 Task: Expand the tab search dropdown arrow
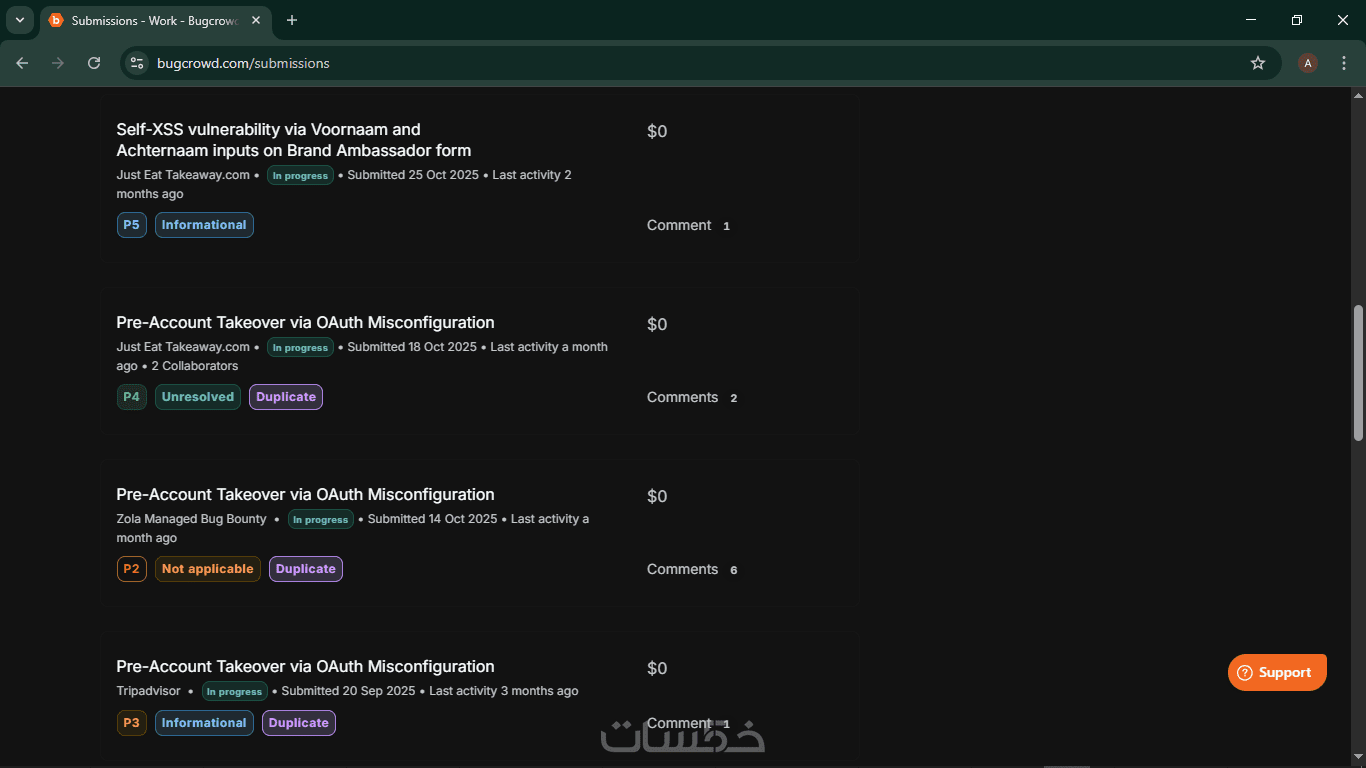pyautogui.click(x=19, y=20)
